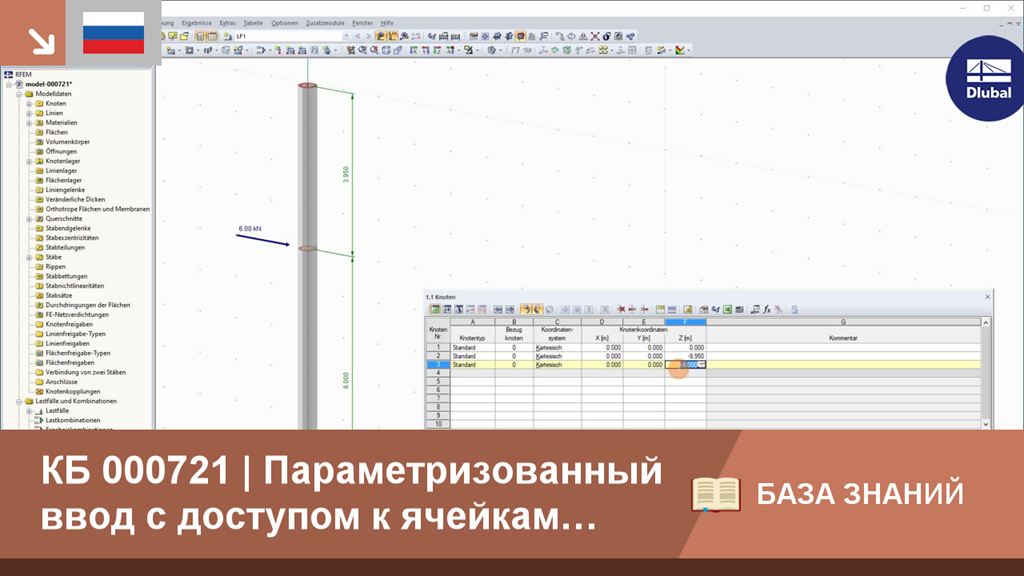Click Kartesisch cell in row 1

click(557, 348)
